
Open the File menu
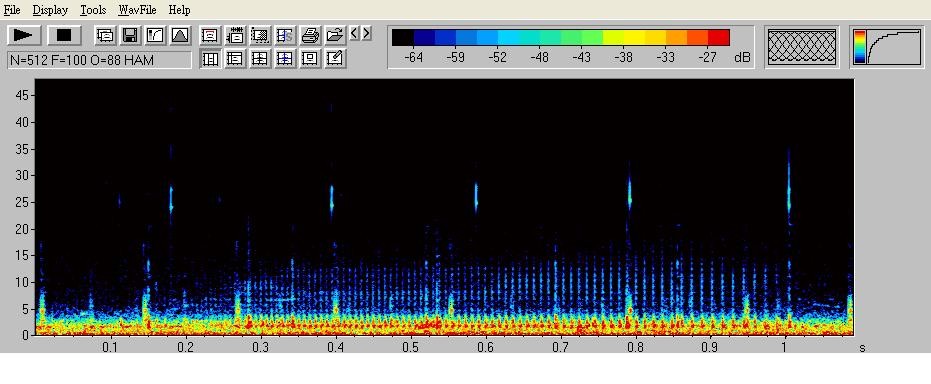click(x=12, y=10)
